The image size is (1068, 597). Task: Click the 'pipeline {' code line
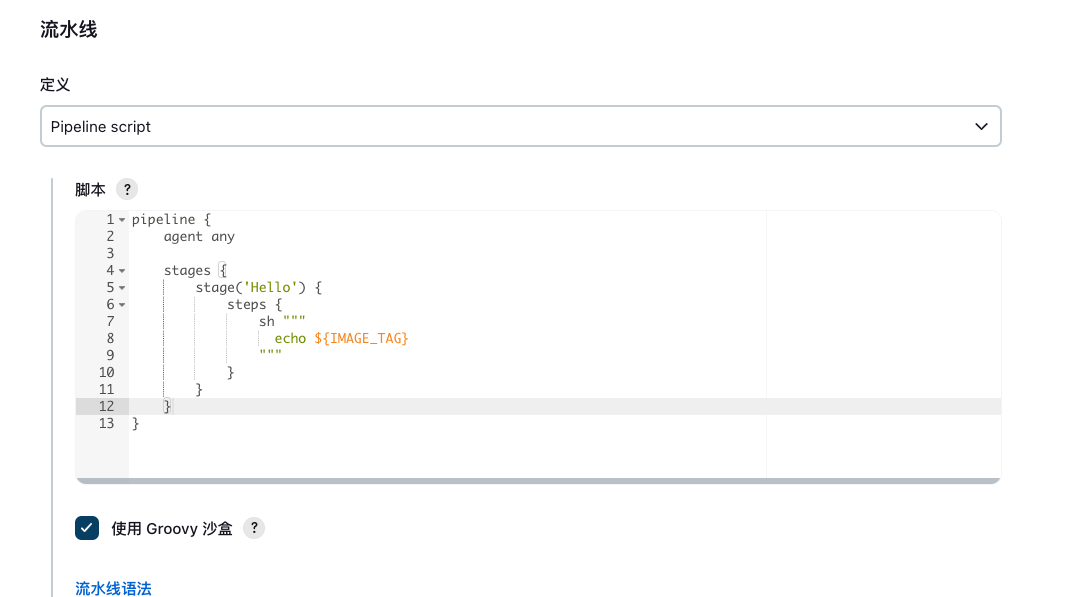pos(172,219)
